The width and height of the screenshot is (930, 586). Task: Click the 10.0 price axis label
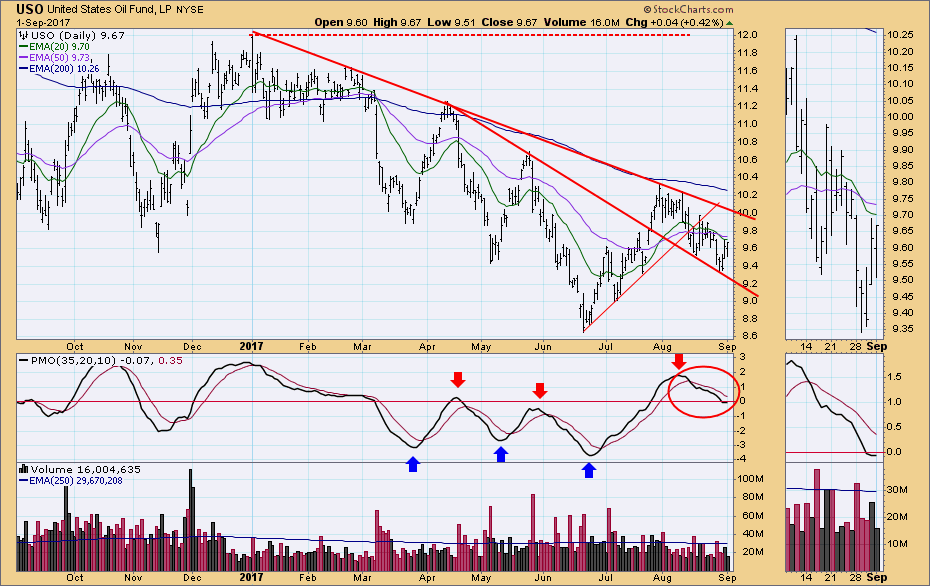746,213
